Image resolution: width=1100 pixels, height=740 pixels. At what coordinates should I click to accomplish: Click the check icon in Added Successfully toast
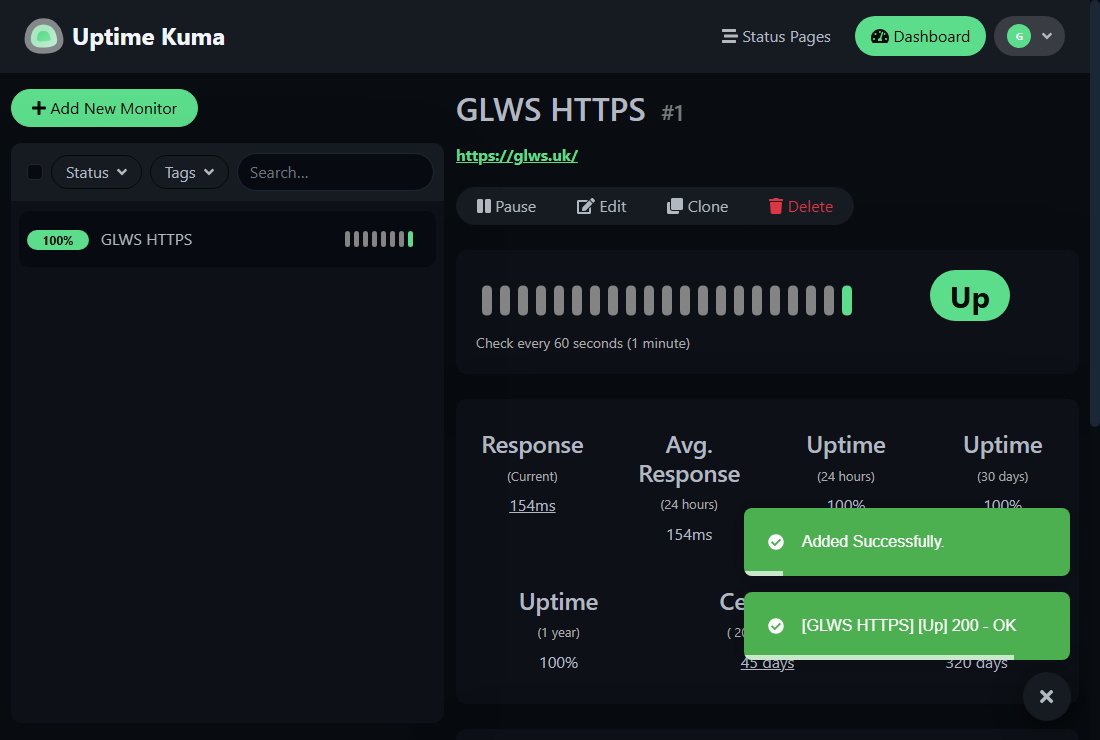pos(776,541)
